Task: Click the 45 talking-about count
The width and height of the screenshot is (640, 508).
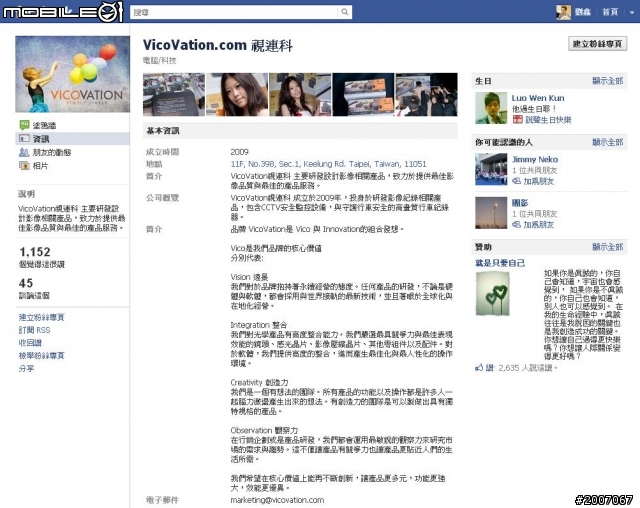Action: click(x=26, y=283)
